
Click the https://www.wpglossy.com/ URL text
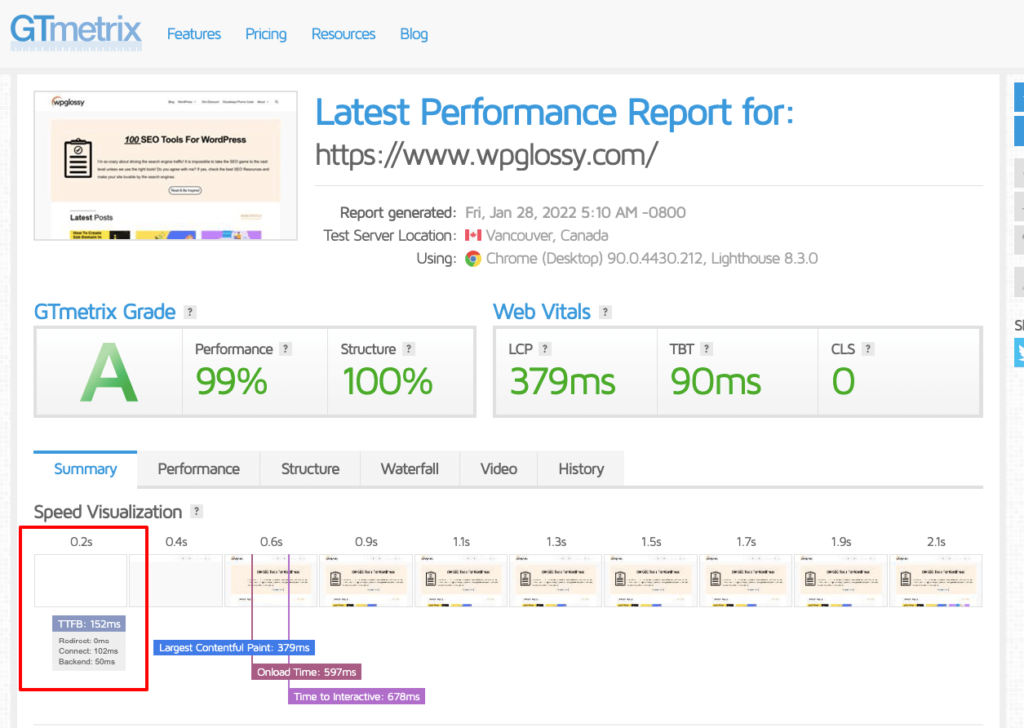(x=487, y=155)
